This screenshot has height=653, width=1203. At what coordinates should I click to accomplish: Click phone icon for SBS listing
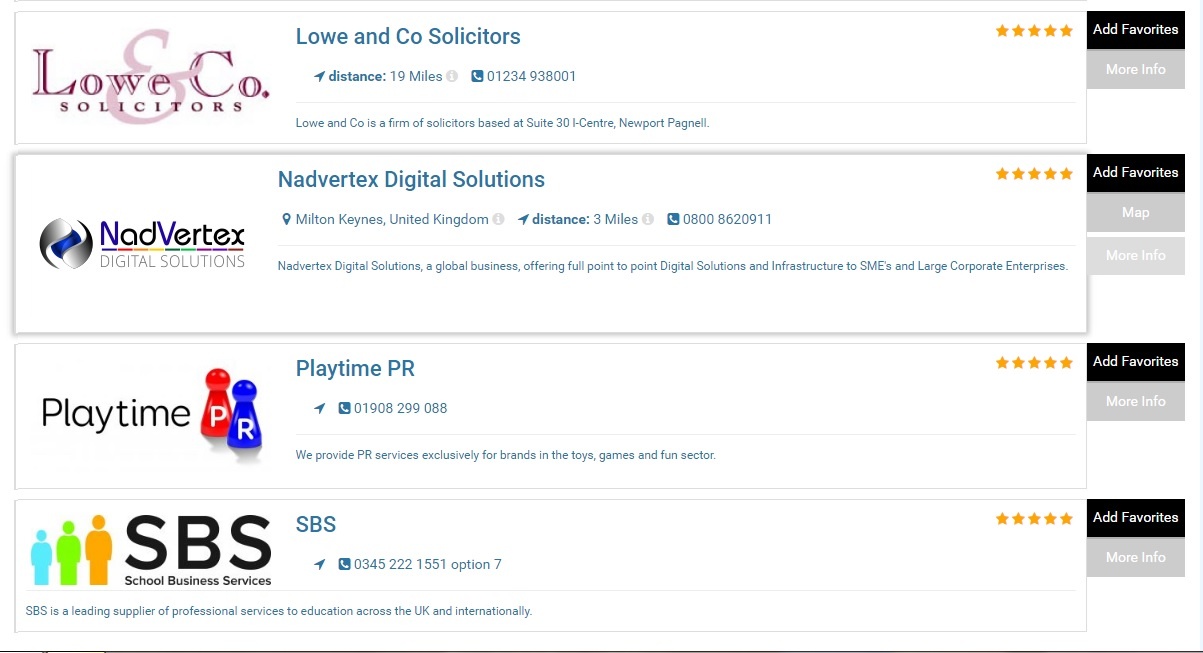(345, 565)
